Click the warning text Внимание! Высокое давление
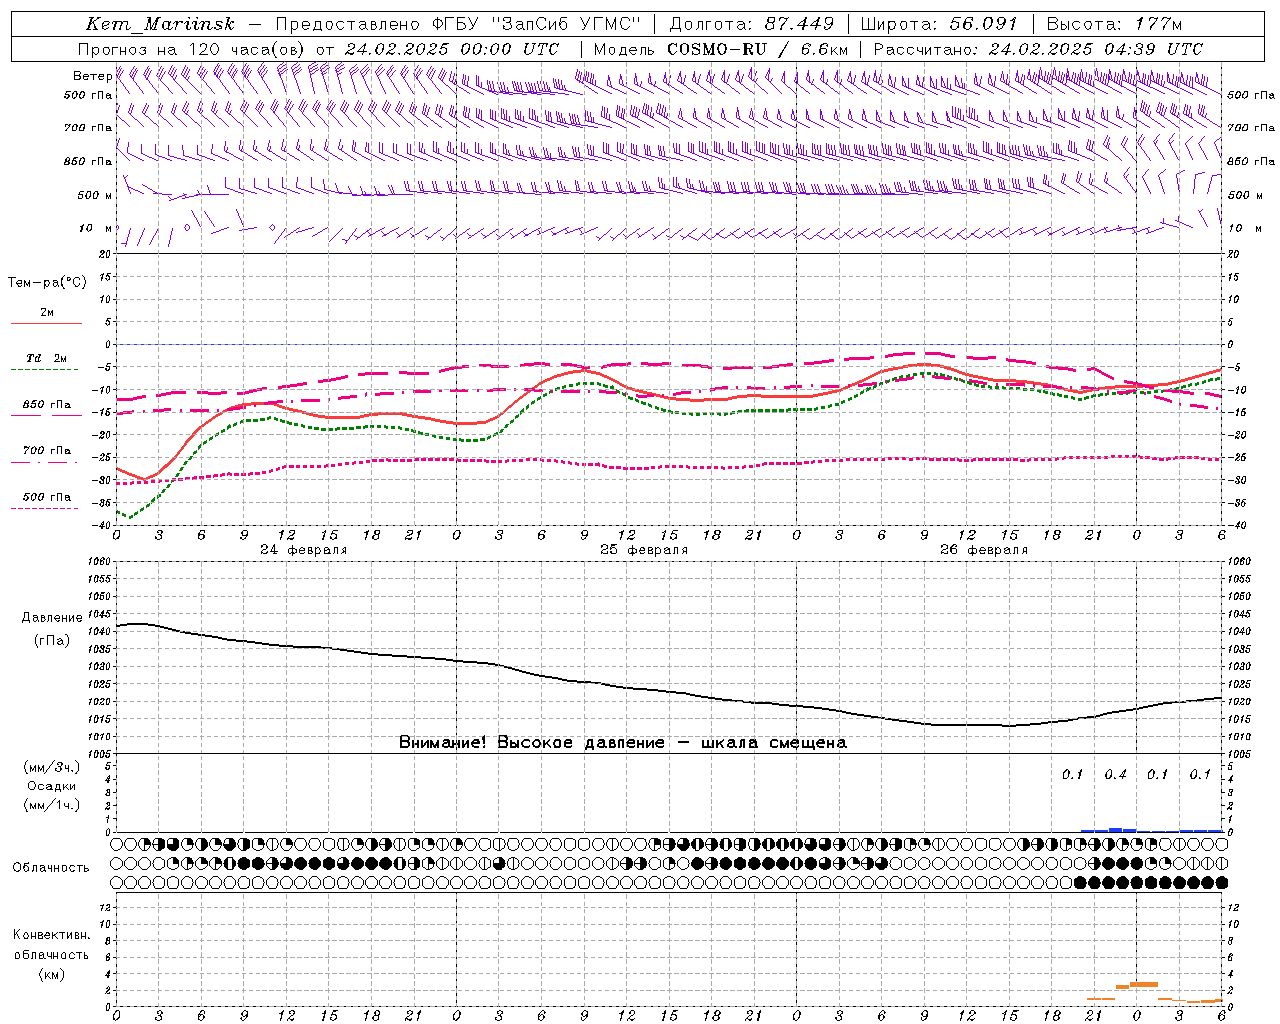1280x1024 pixels. click(532, 742)
